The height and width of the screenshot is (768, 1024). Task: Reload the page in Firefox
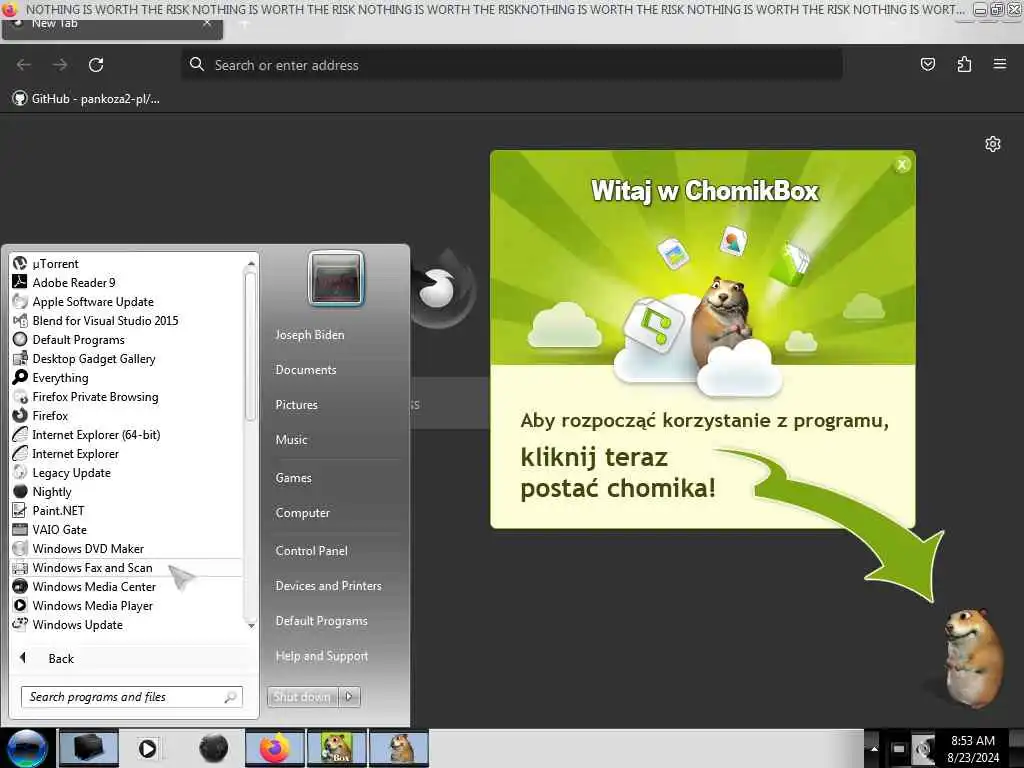(x=96, y=65)
